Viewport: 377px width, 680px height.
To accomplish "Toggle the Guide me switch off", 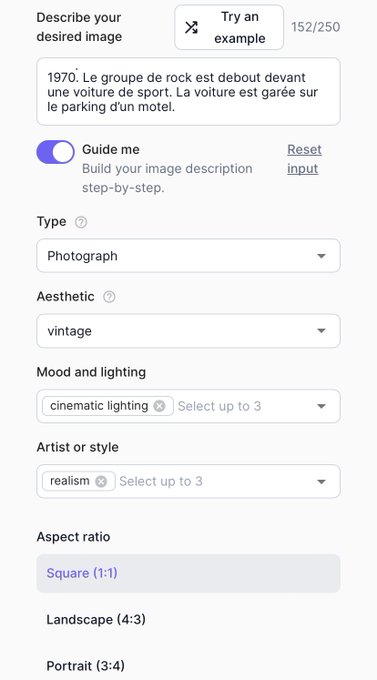I will click(x=56, y=152).
